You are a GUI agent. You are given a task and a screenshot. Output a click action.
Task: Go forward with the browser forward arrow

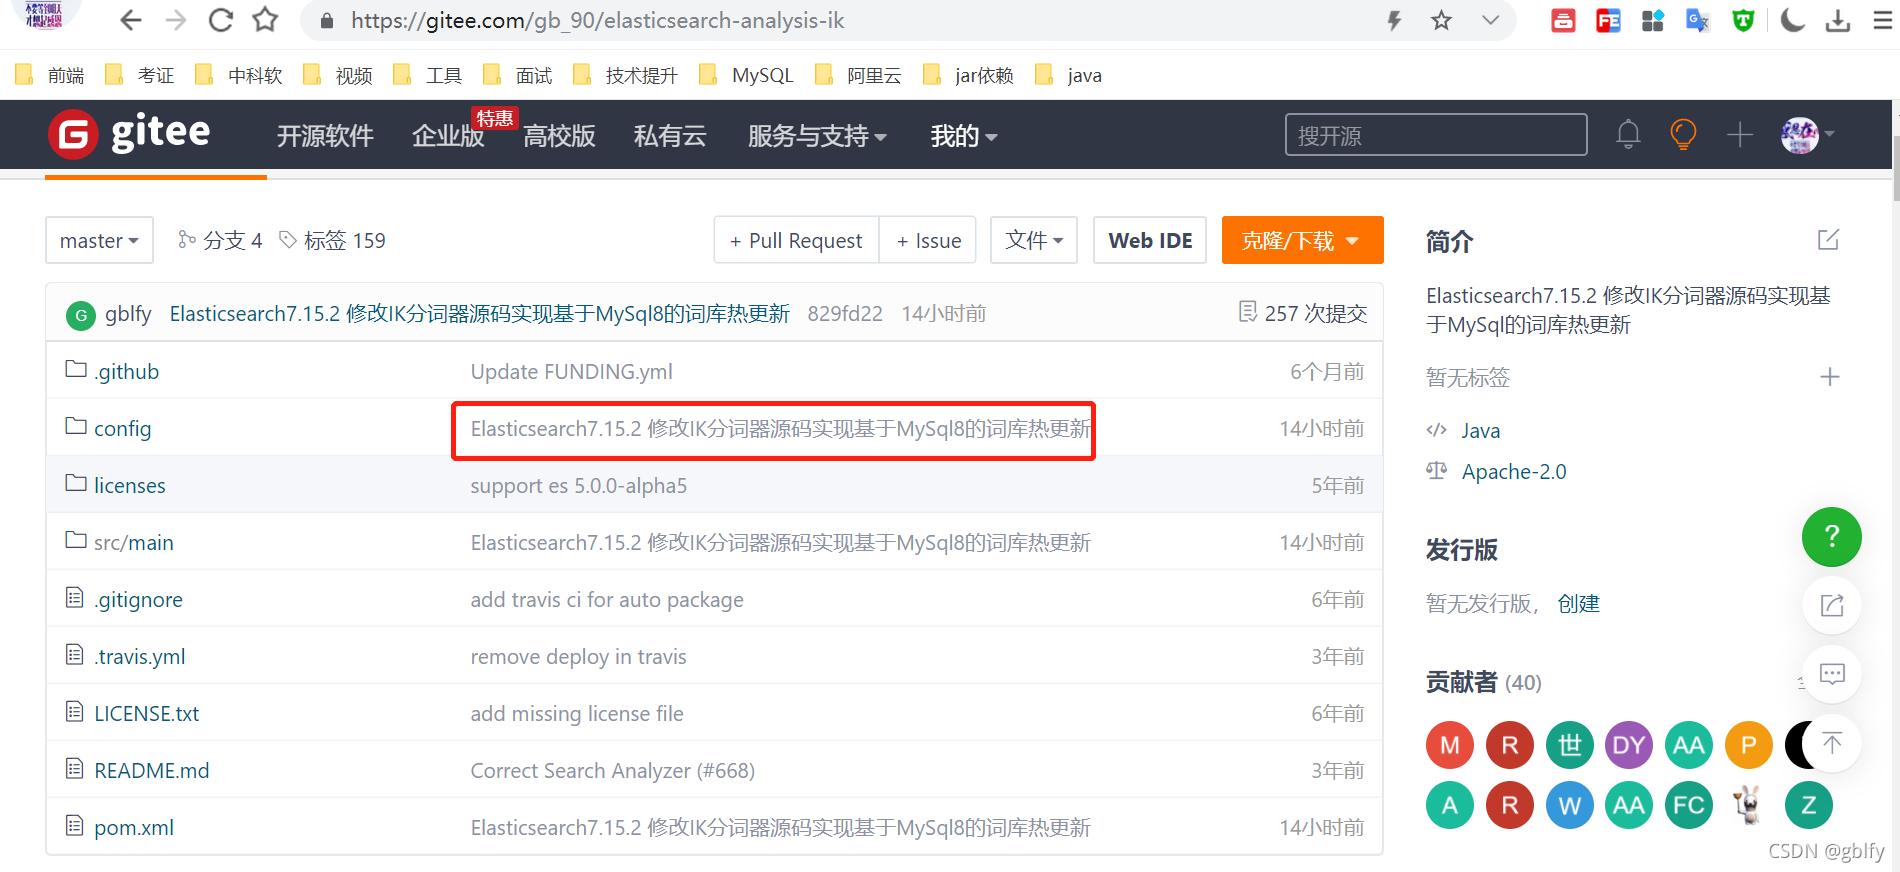(176, 20)
